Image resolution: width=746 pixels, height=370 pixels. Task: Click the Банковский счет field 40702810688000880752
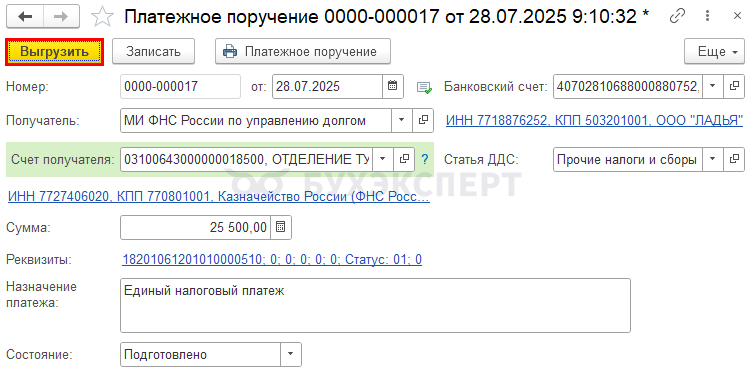[628, 87]
